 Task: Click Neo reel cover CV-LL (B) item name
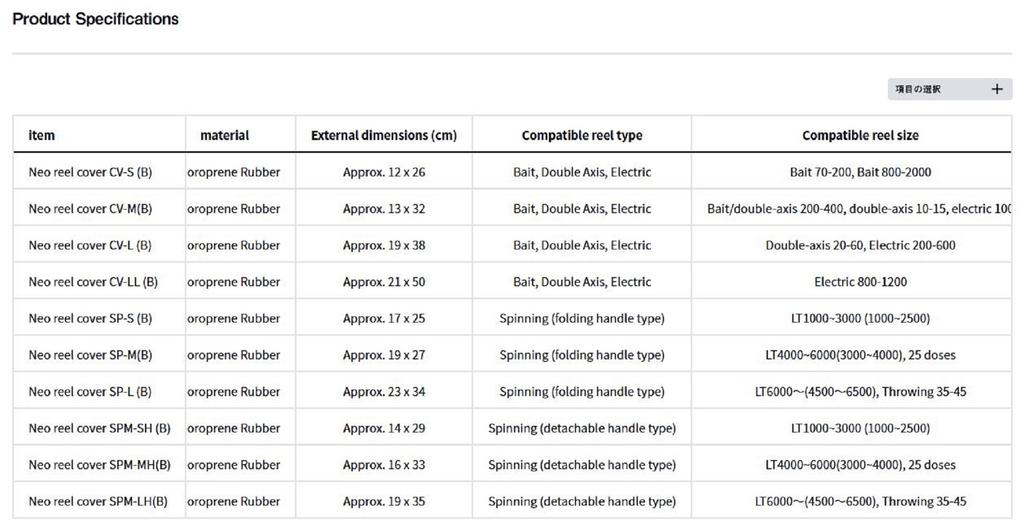[x=93, y=282]
